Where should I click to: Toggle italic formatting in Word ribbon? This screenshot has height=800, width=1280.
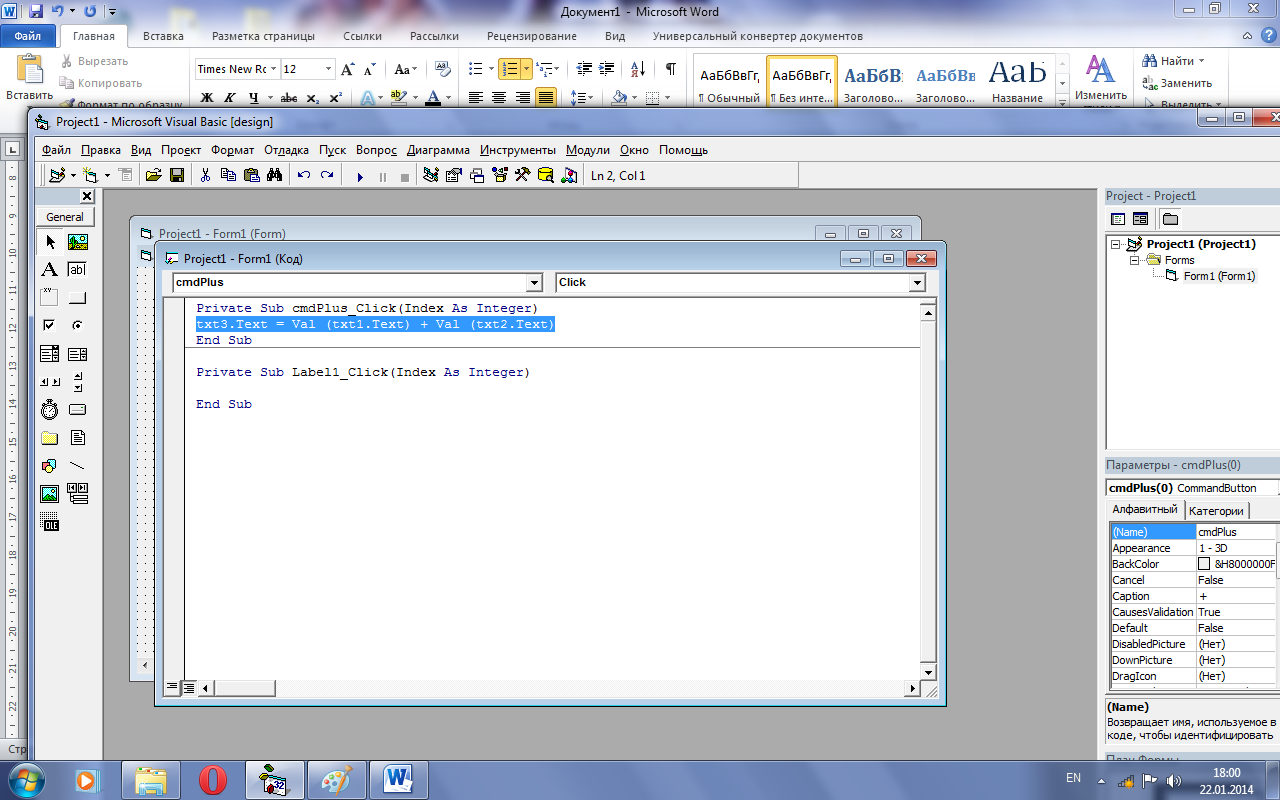click(230, 98)
